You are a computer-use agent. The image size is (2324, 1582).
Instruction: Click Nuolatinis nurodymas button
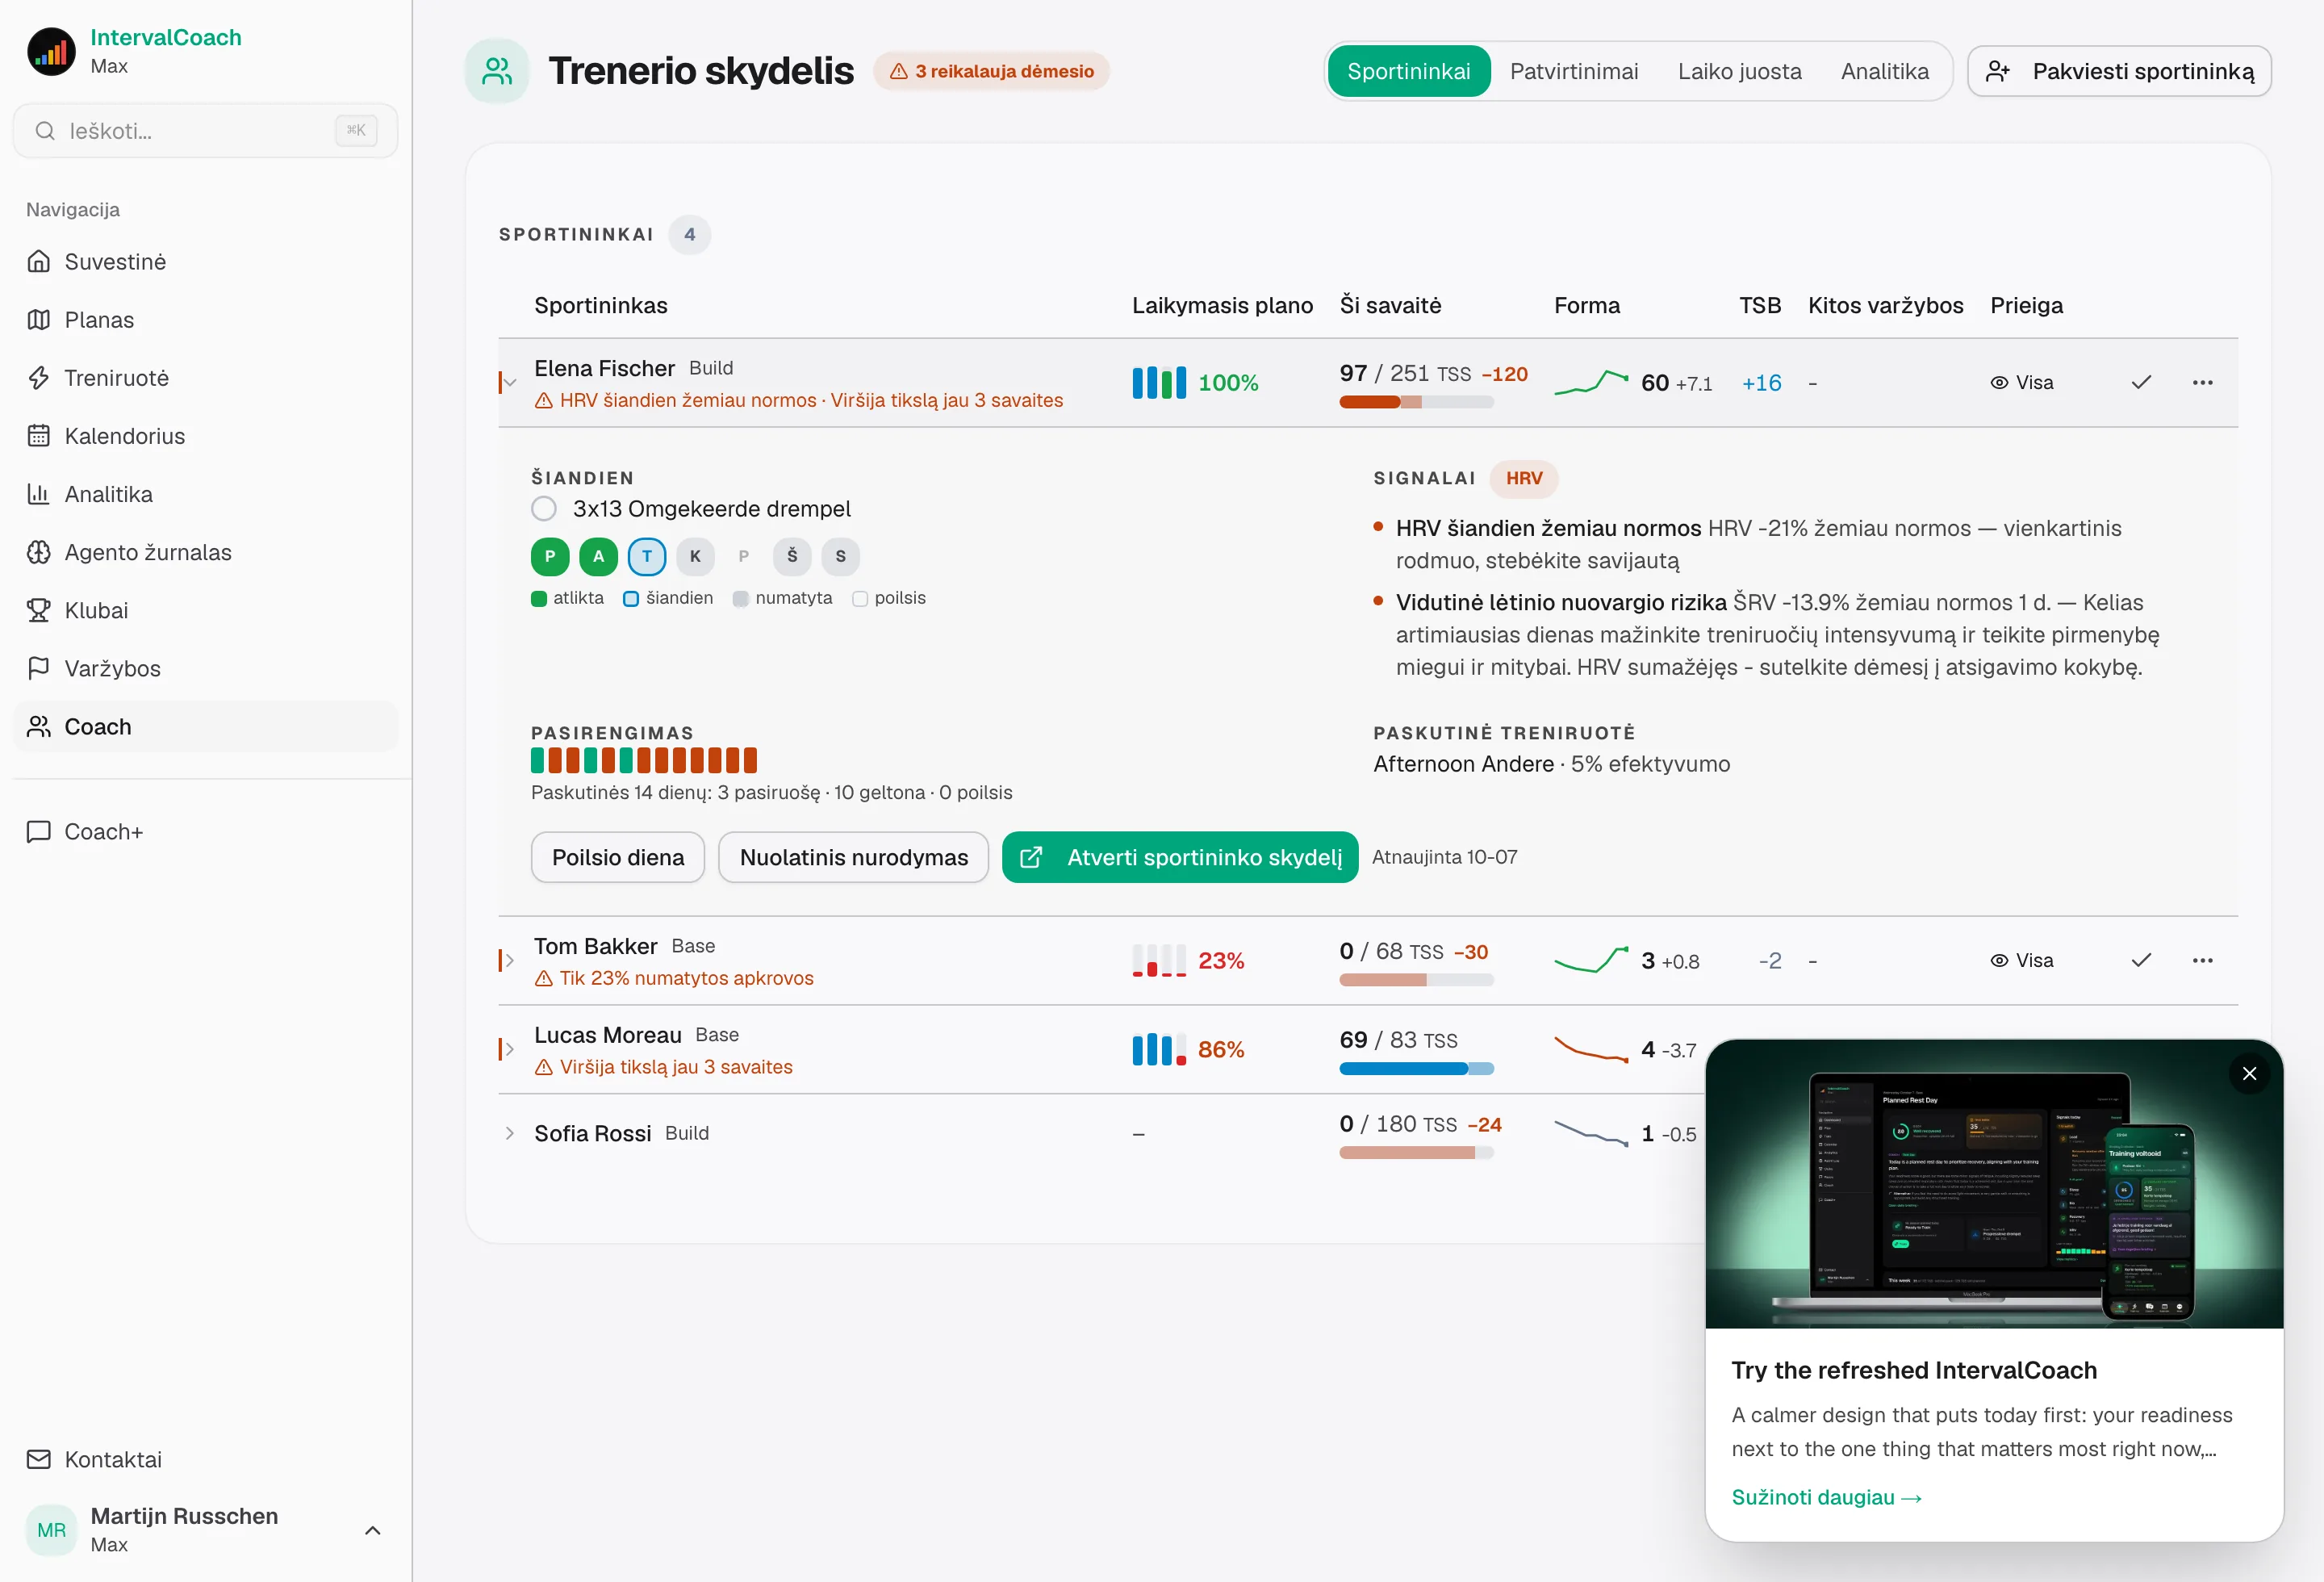click(x=853, y=858)
